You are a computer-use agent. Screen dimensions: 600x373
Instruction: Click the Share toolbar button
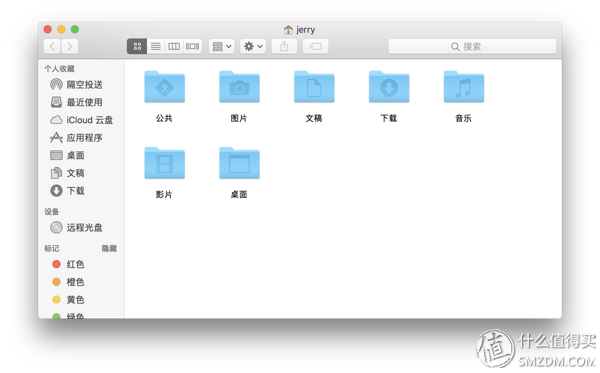284,46
